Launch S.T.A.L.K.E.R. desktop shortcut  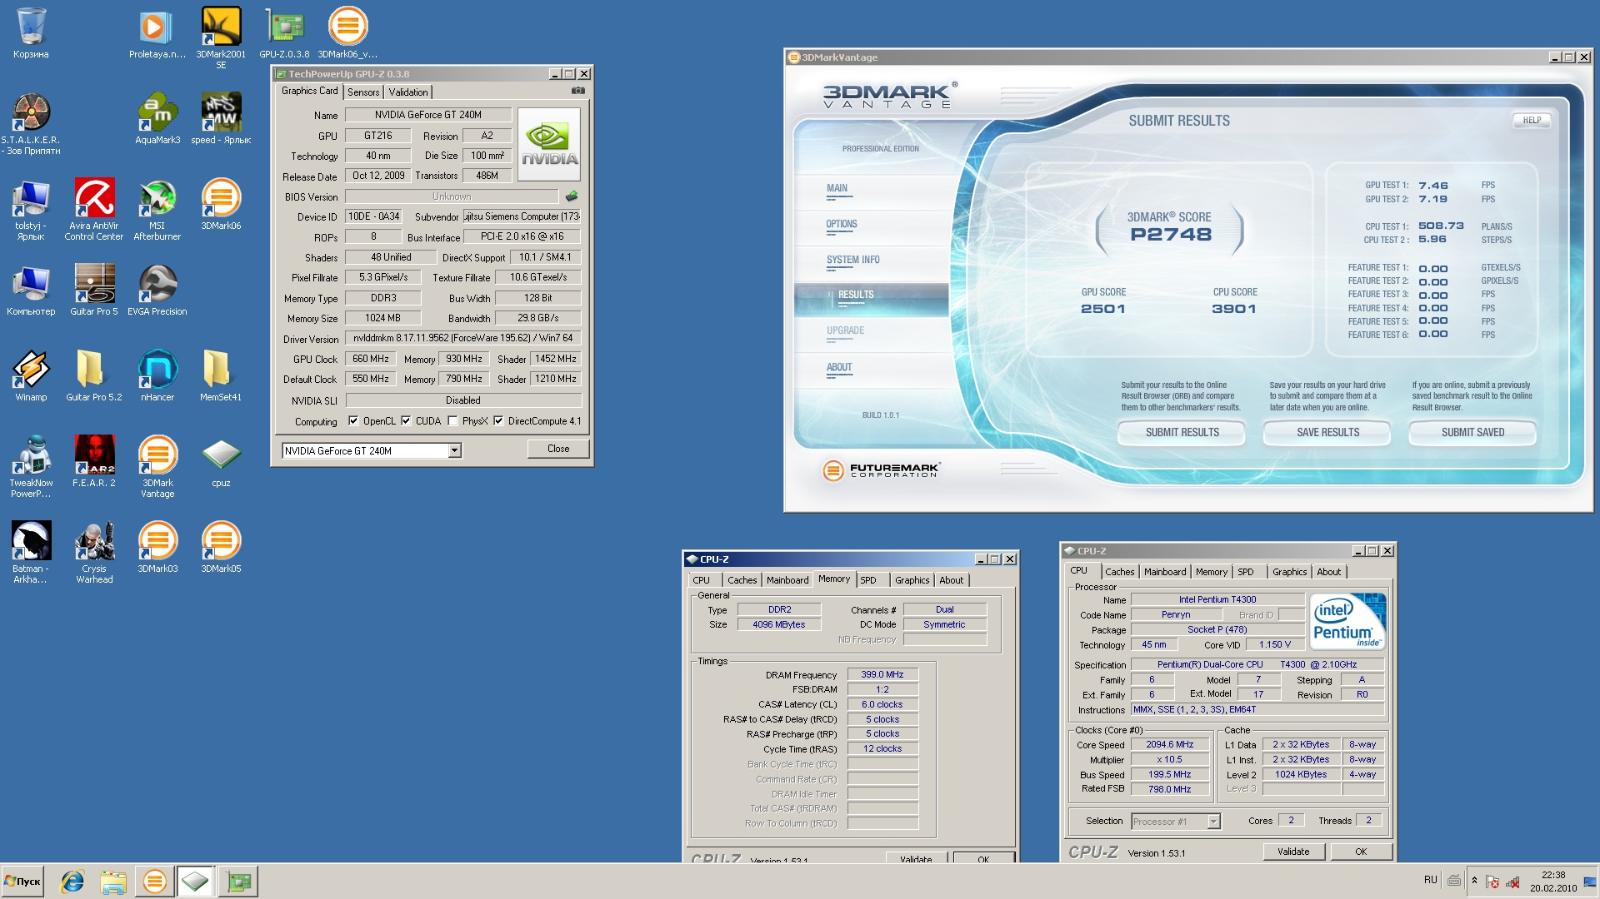(31, 124)
